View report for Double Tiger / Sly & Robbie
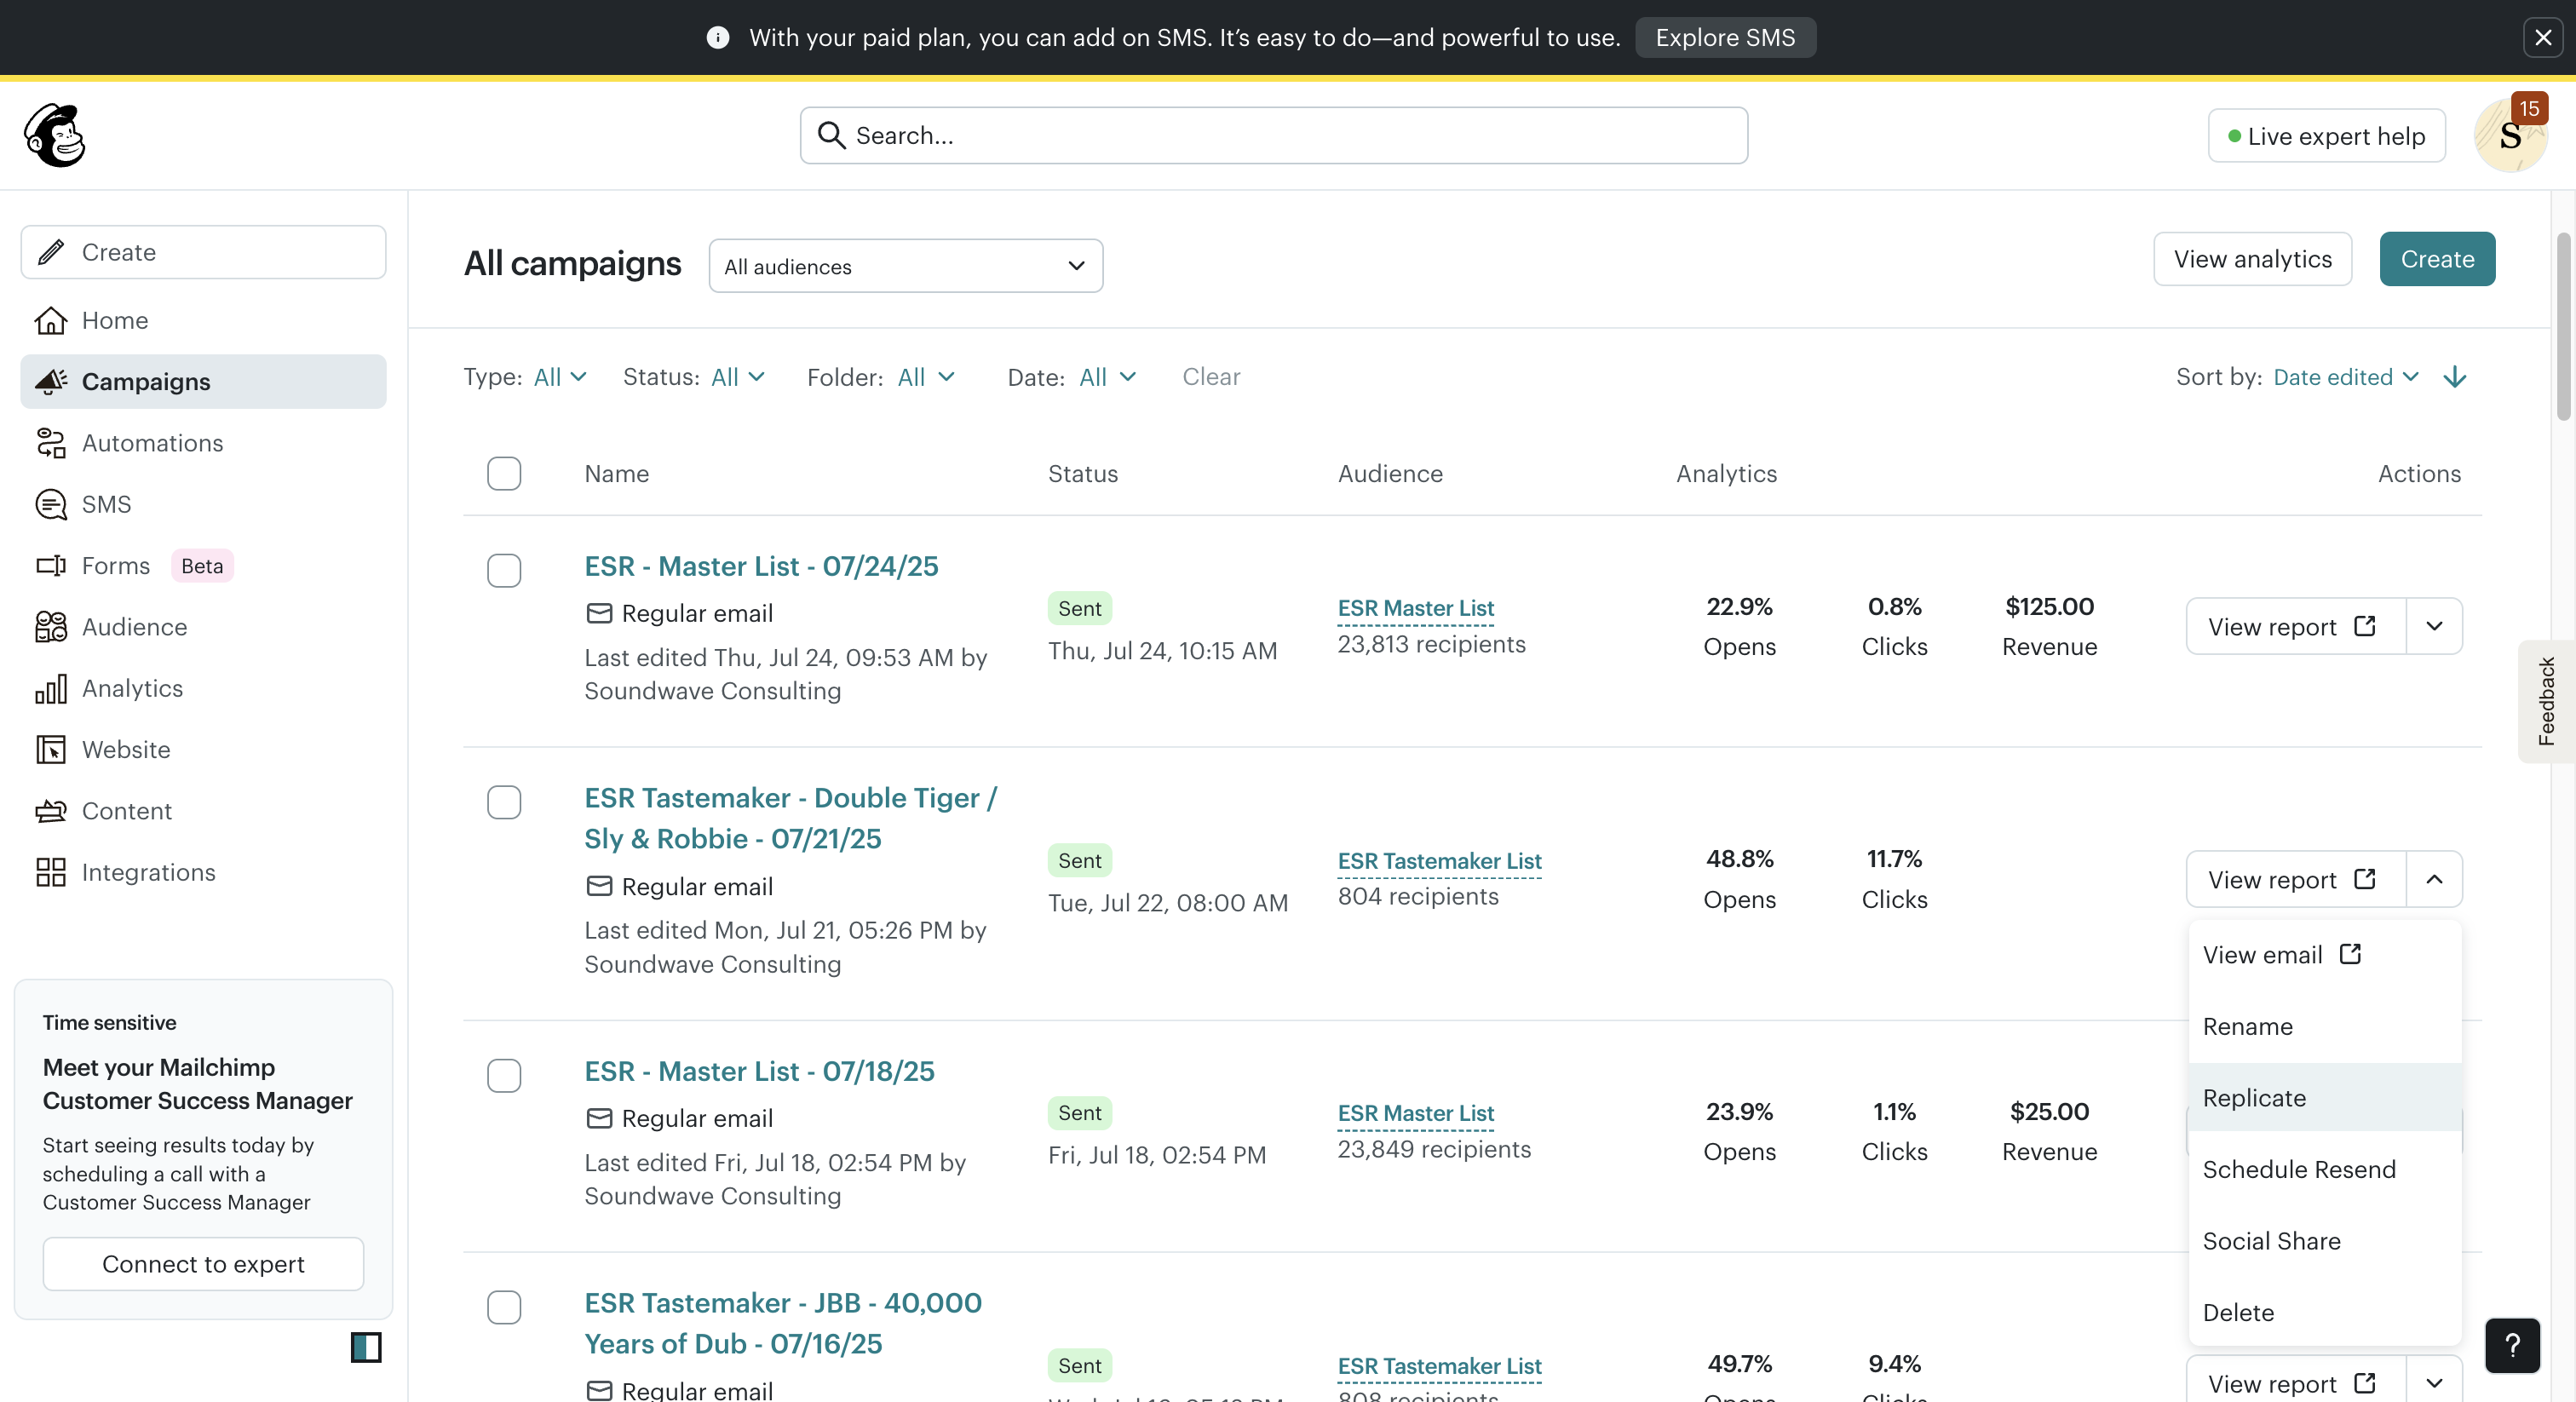The height and width of the screenshot is (1402, 2576). point(2296,879)
